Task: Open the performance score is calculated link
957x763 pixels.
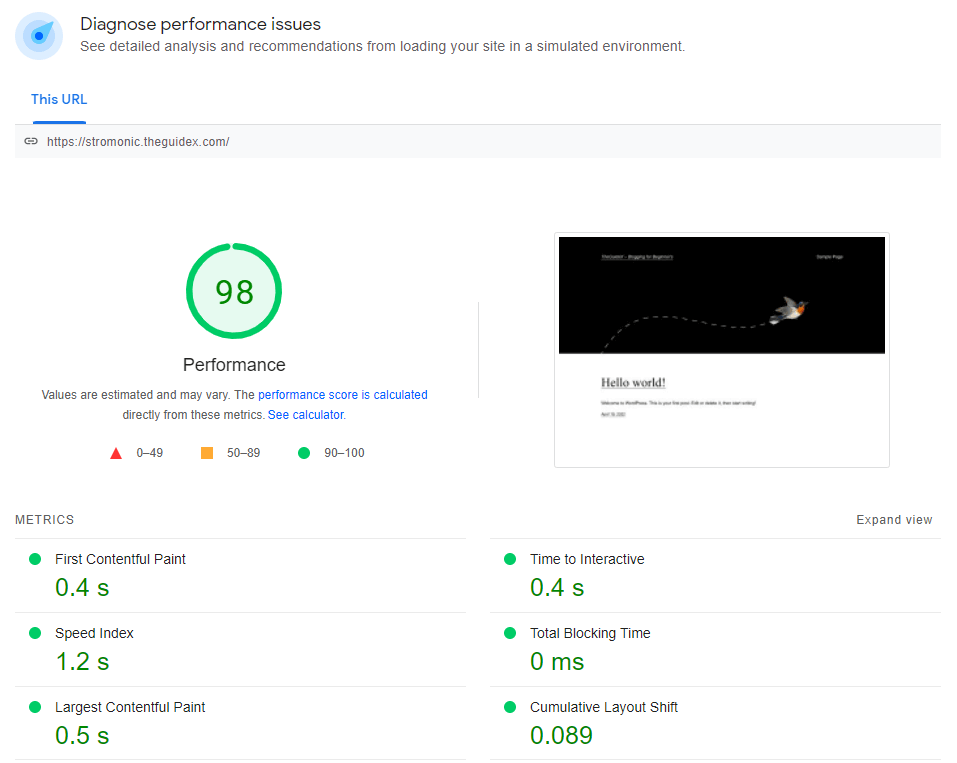Action: point(343,394)
